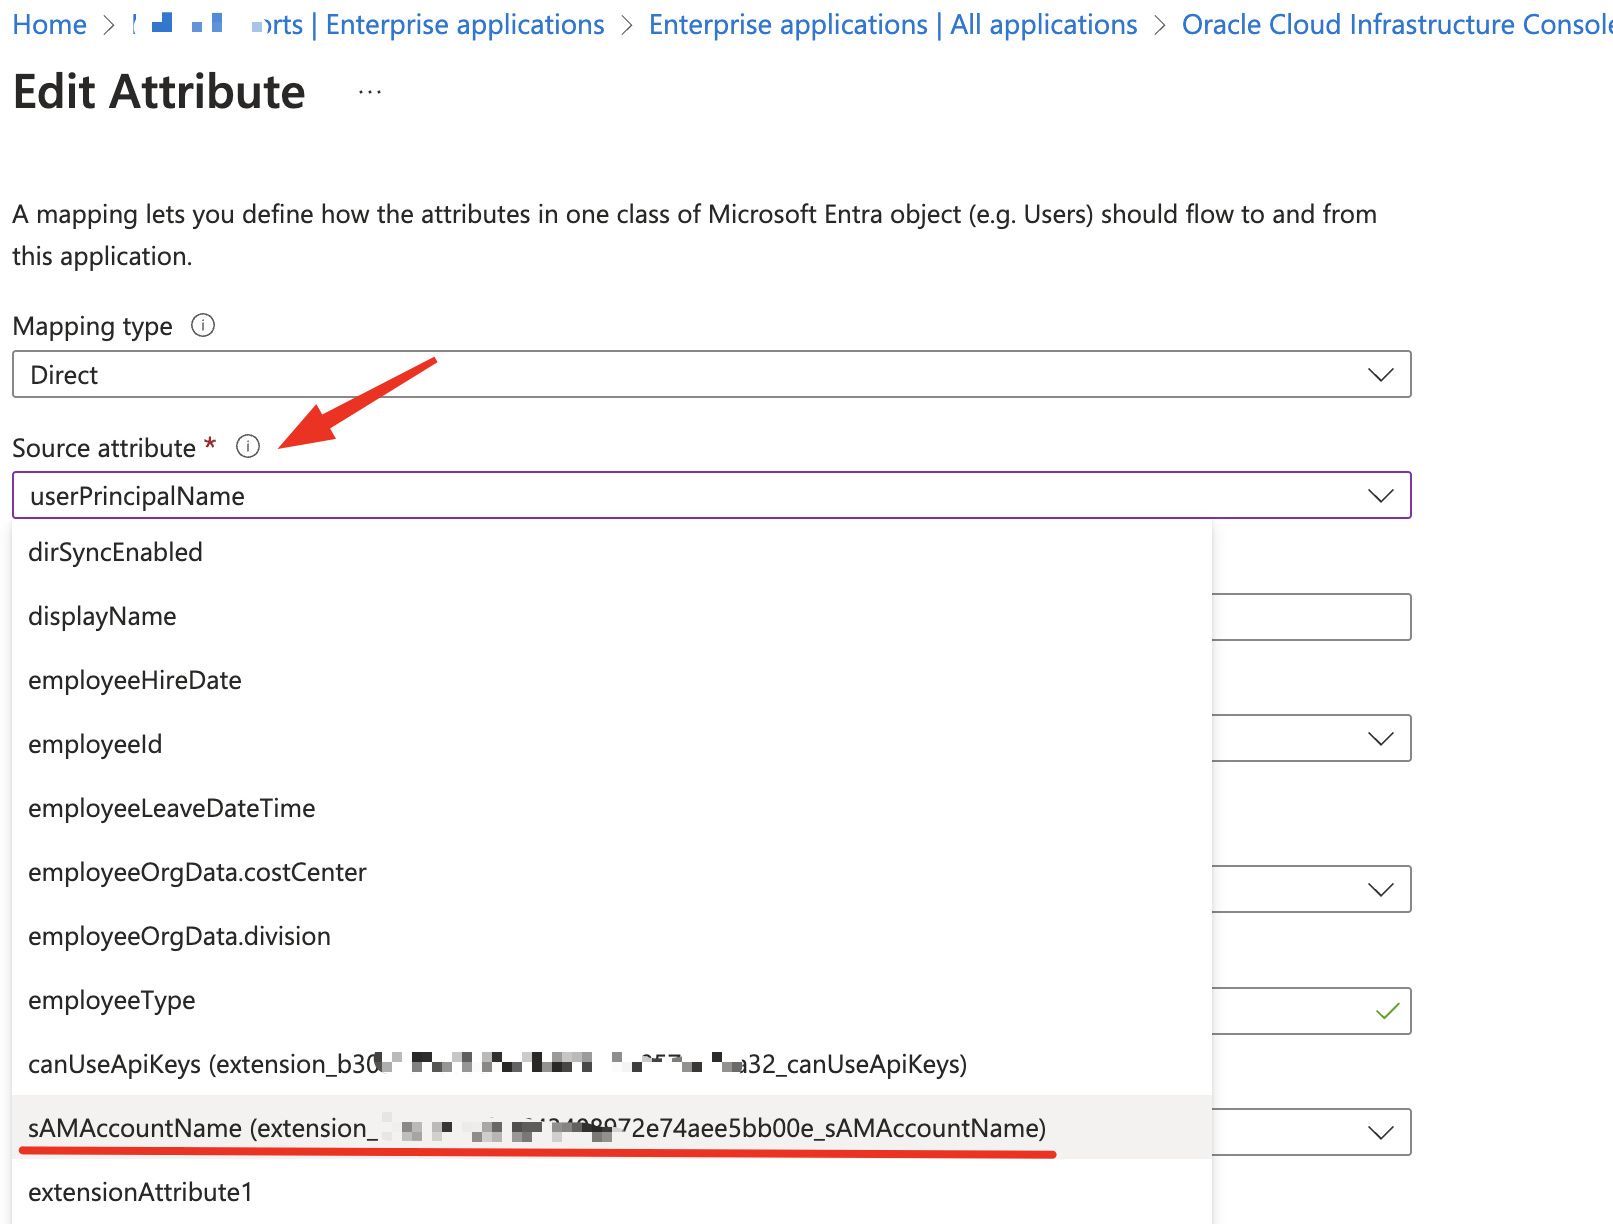Click the Mapping type info icon
Image resolution: width=1613 pixels, height=1224 pixels.
point(203,326)
